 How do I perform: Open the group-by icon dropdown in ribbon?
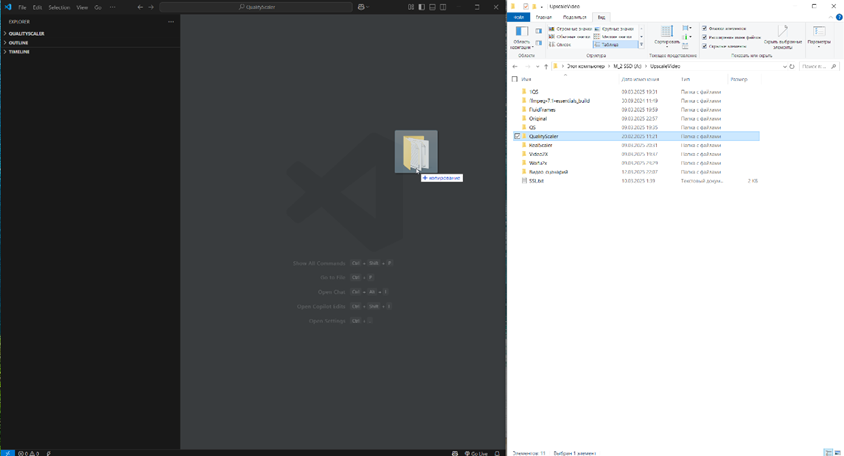(x=687, y=28)
